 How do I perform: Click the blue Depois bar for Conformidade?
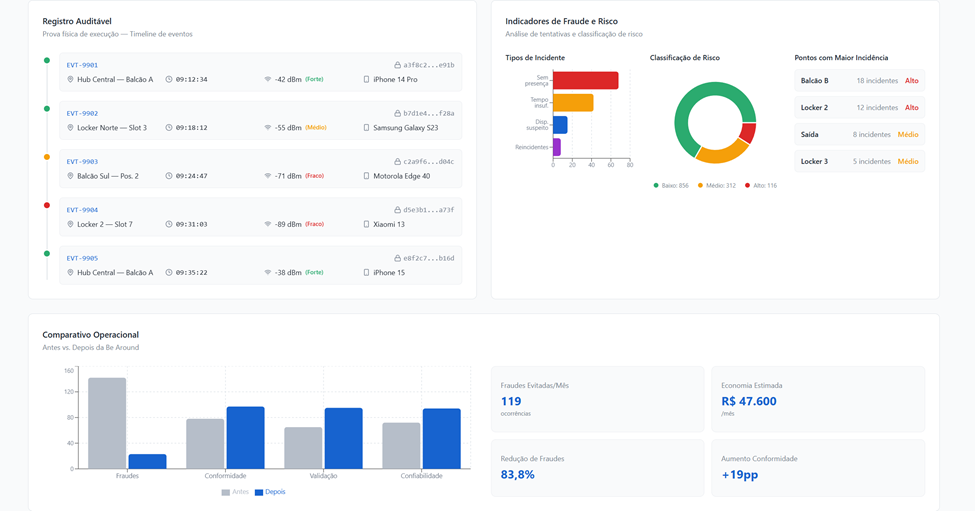(245, 438)
